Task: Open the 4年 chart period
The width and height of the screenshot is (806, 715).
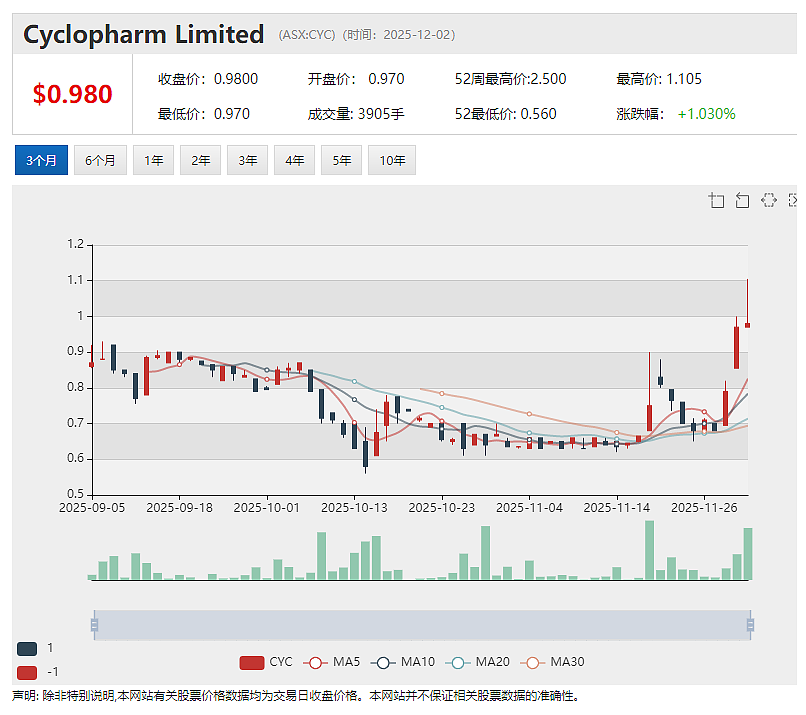Action: (295, 160)
